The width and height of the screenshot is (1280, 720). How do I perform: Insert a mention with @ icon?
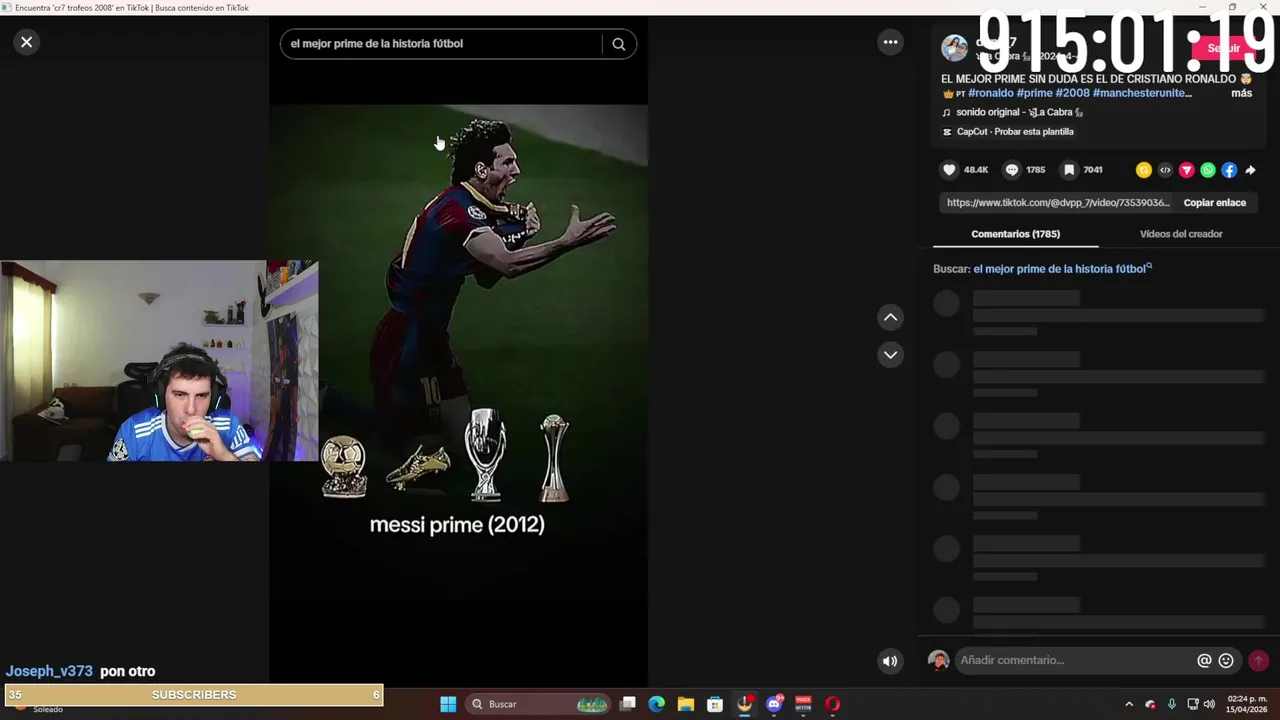click(x=1204, y=661)
